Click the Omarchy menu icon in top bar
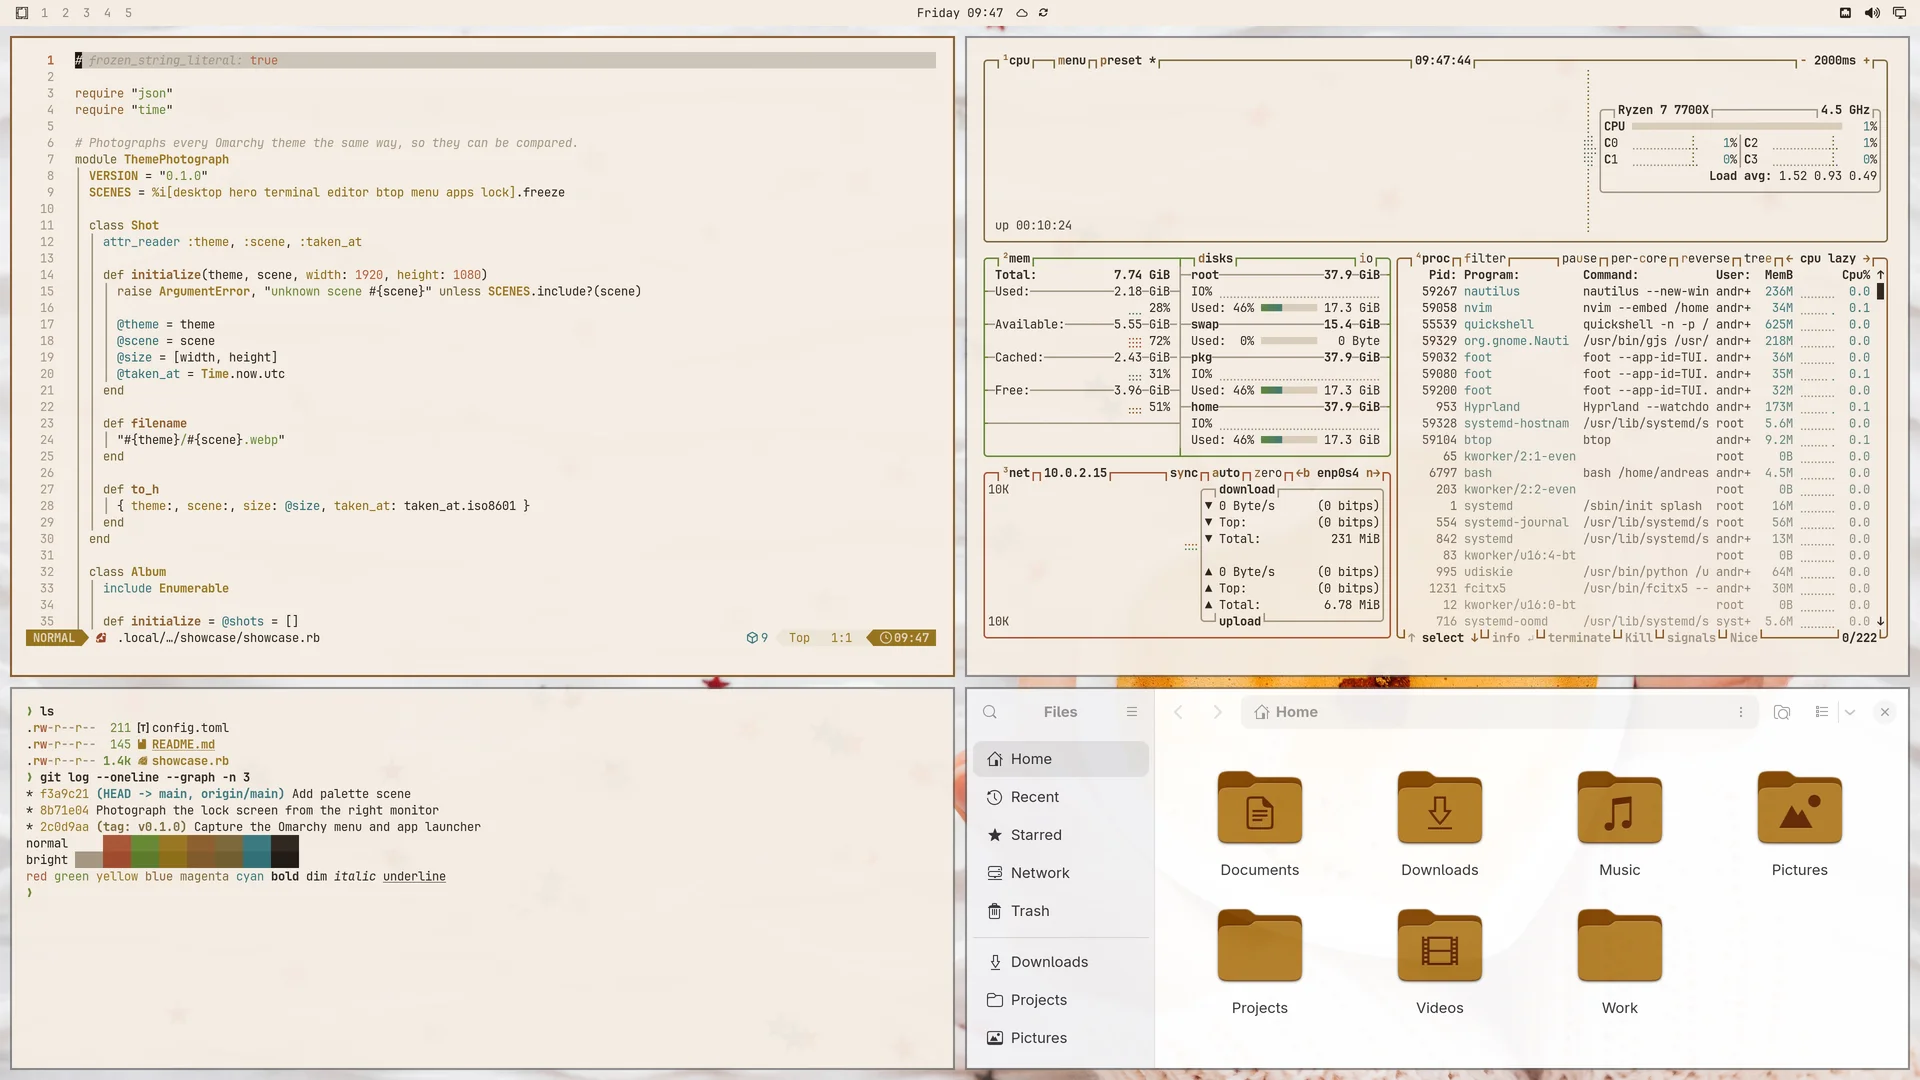The height and width of the screenshot is (1080, 1920). tap(22, 13)
